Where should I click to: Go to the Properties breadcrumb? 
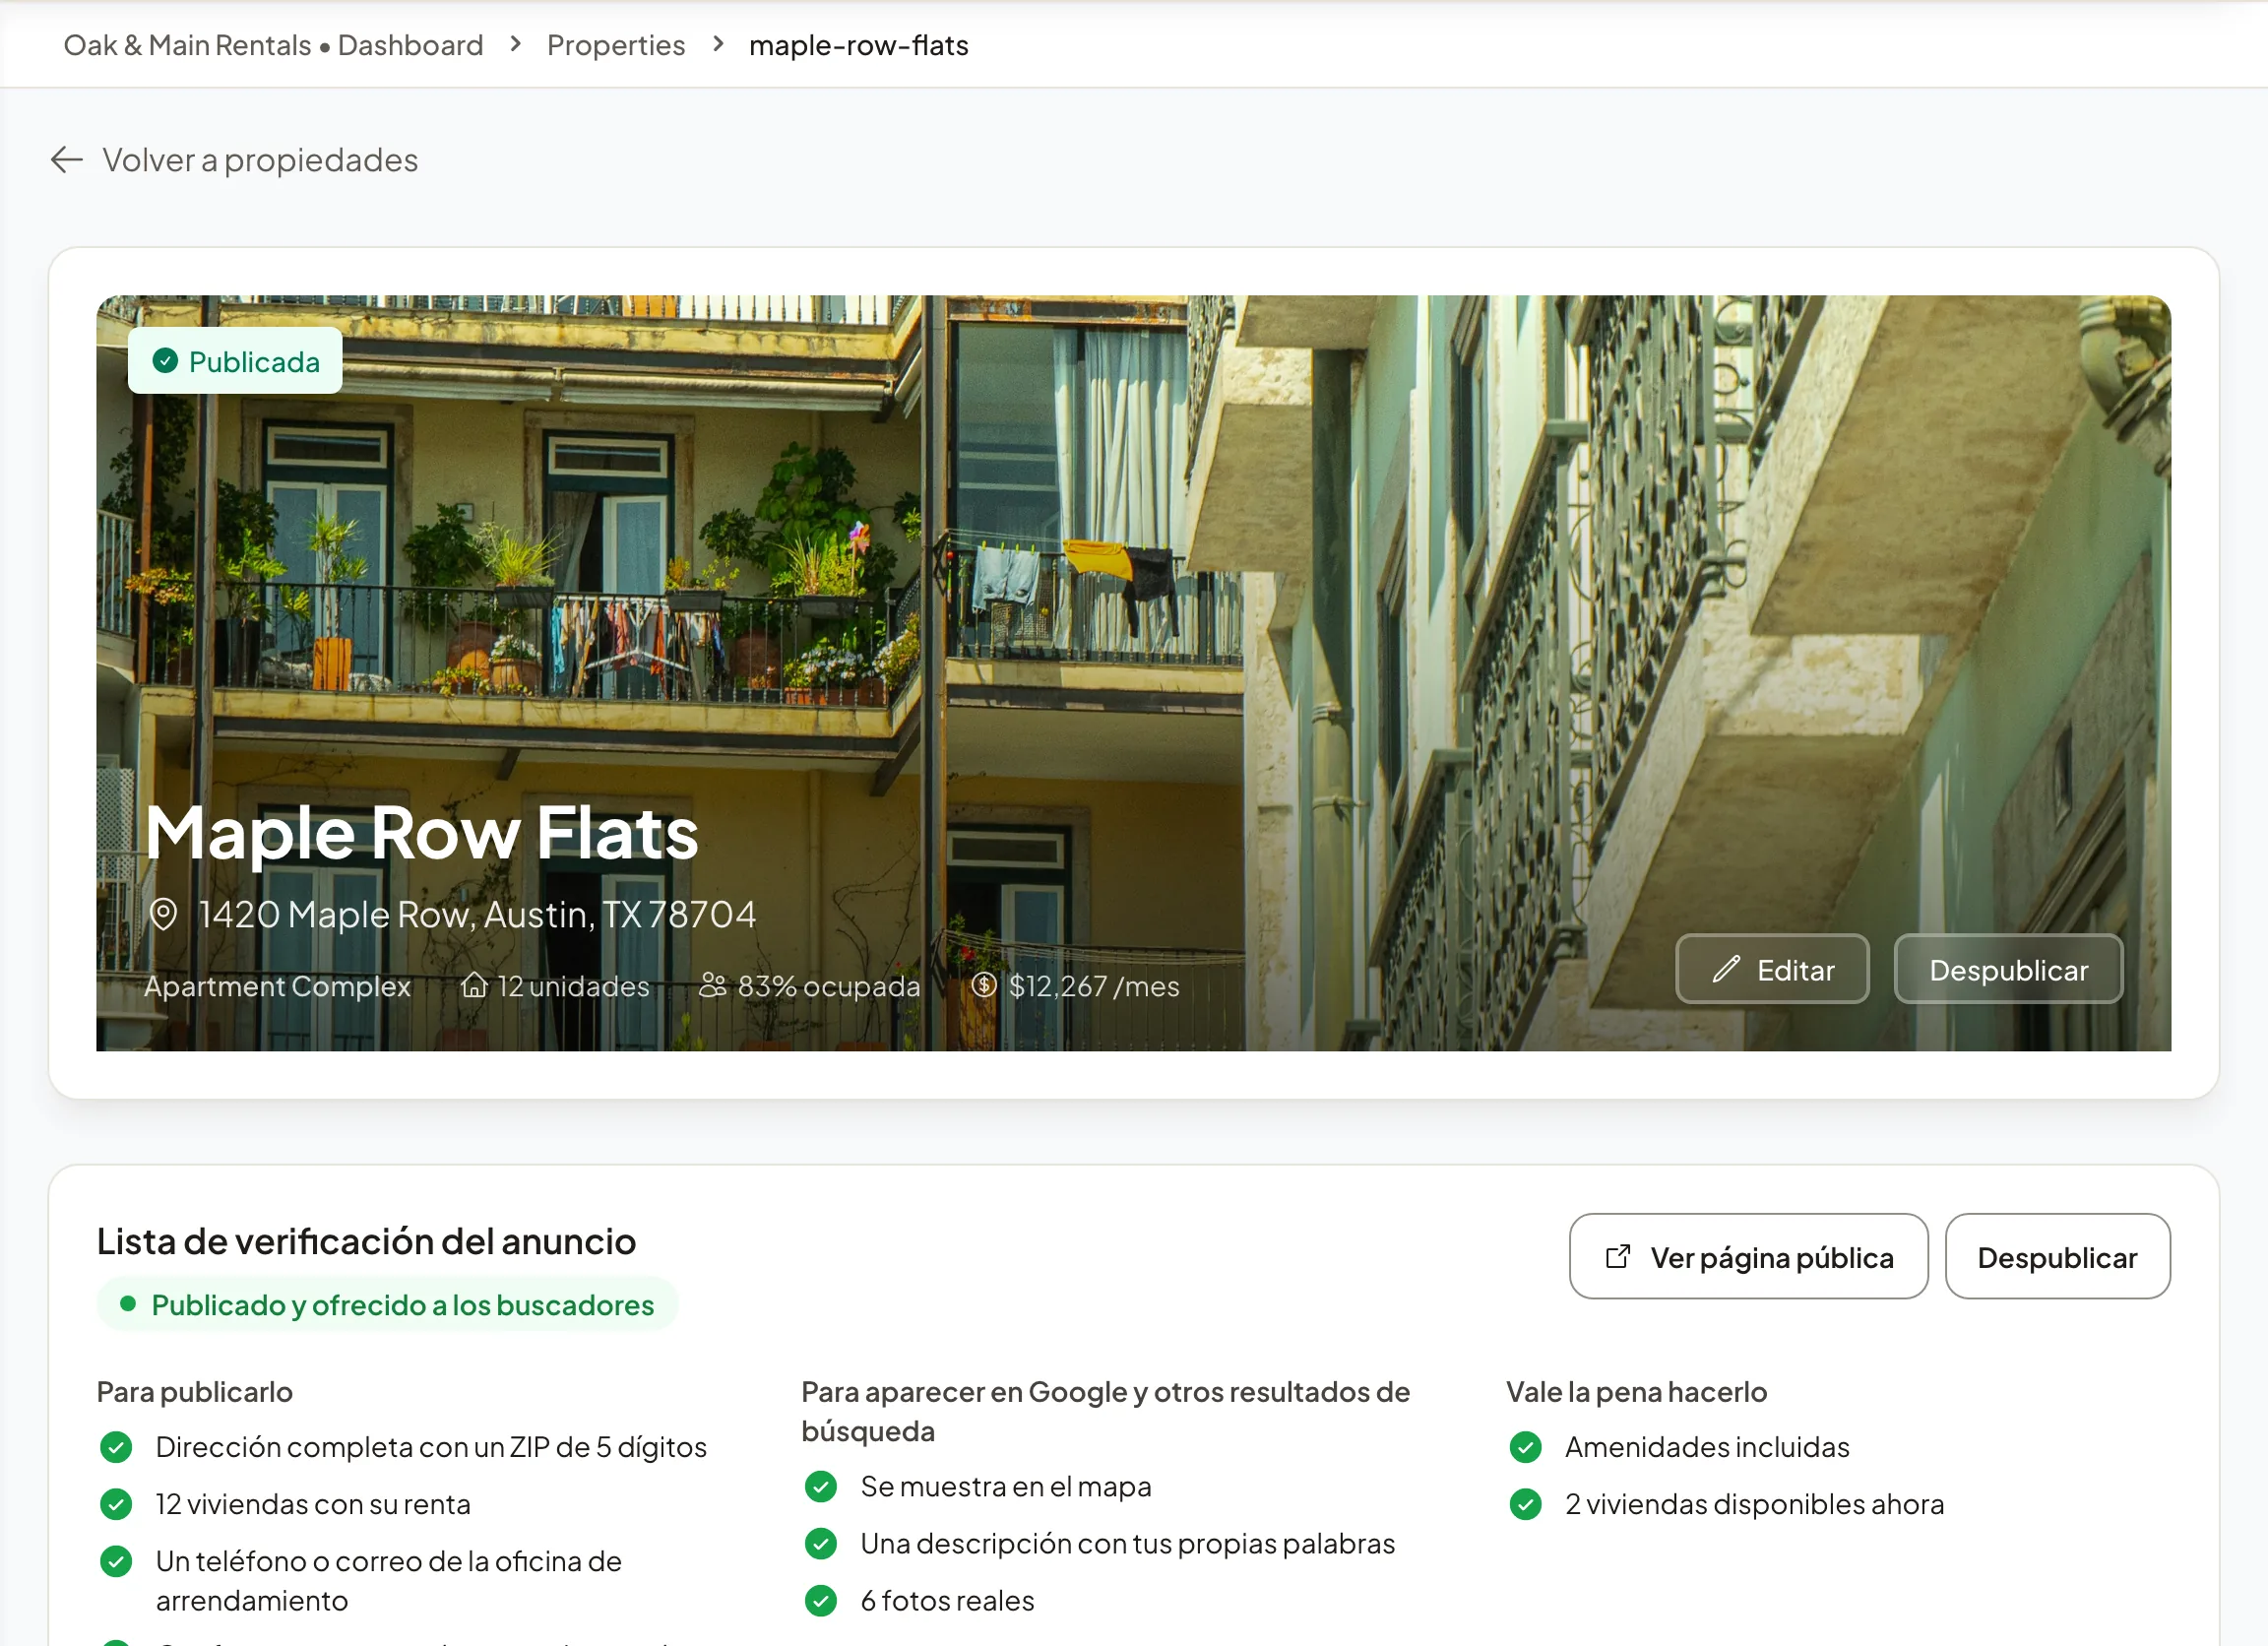(x=616, y=45)
